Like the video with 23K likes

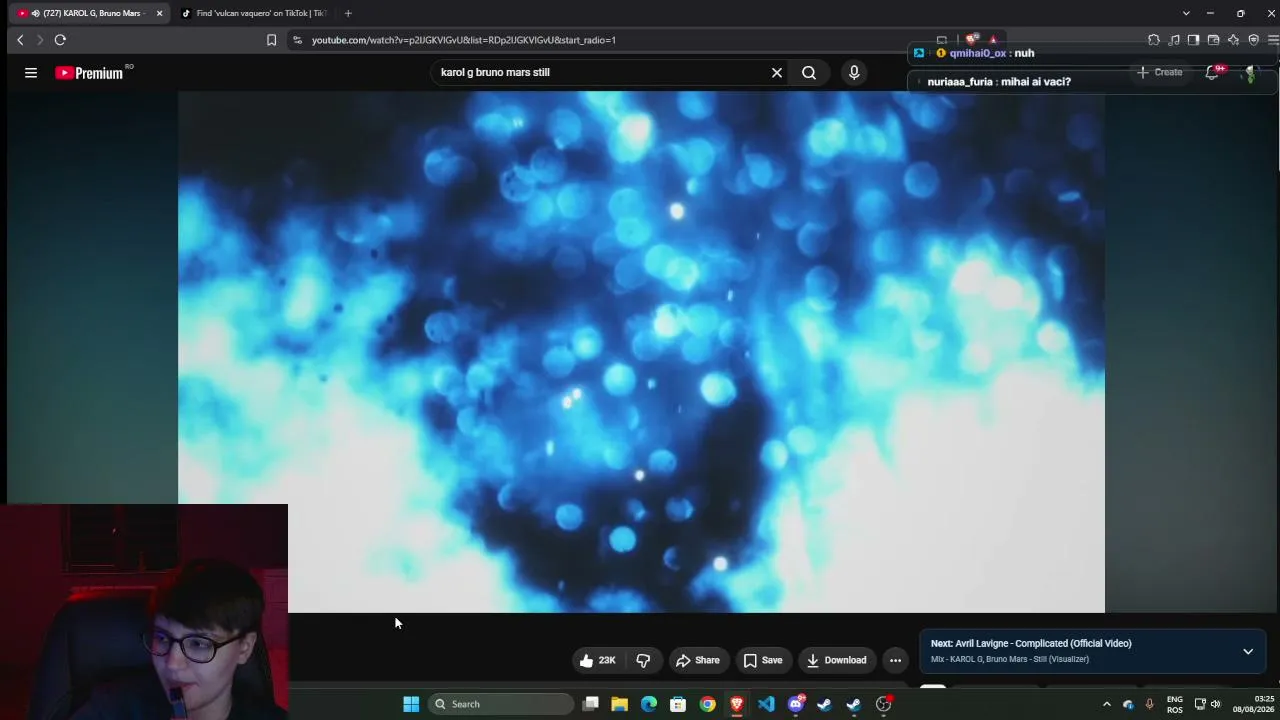tap(597, 660)
